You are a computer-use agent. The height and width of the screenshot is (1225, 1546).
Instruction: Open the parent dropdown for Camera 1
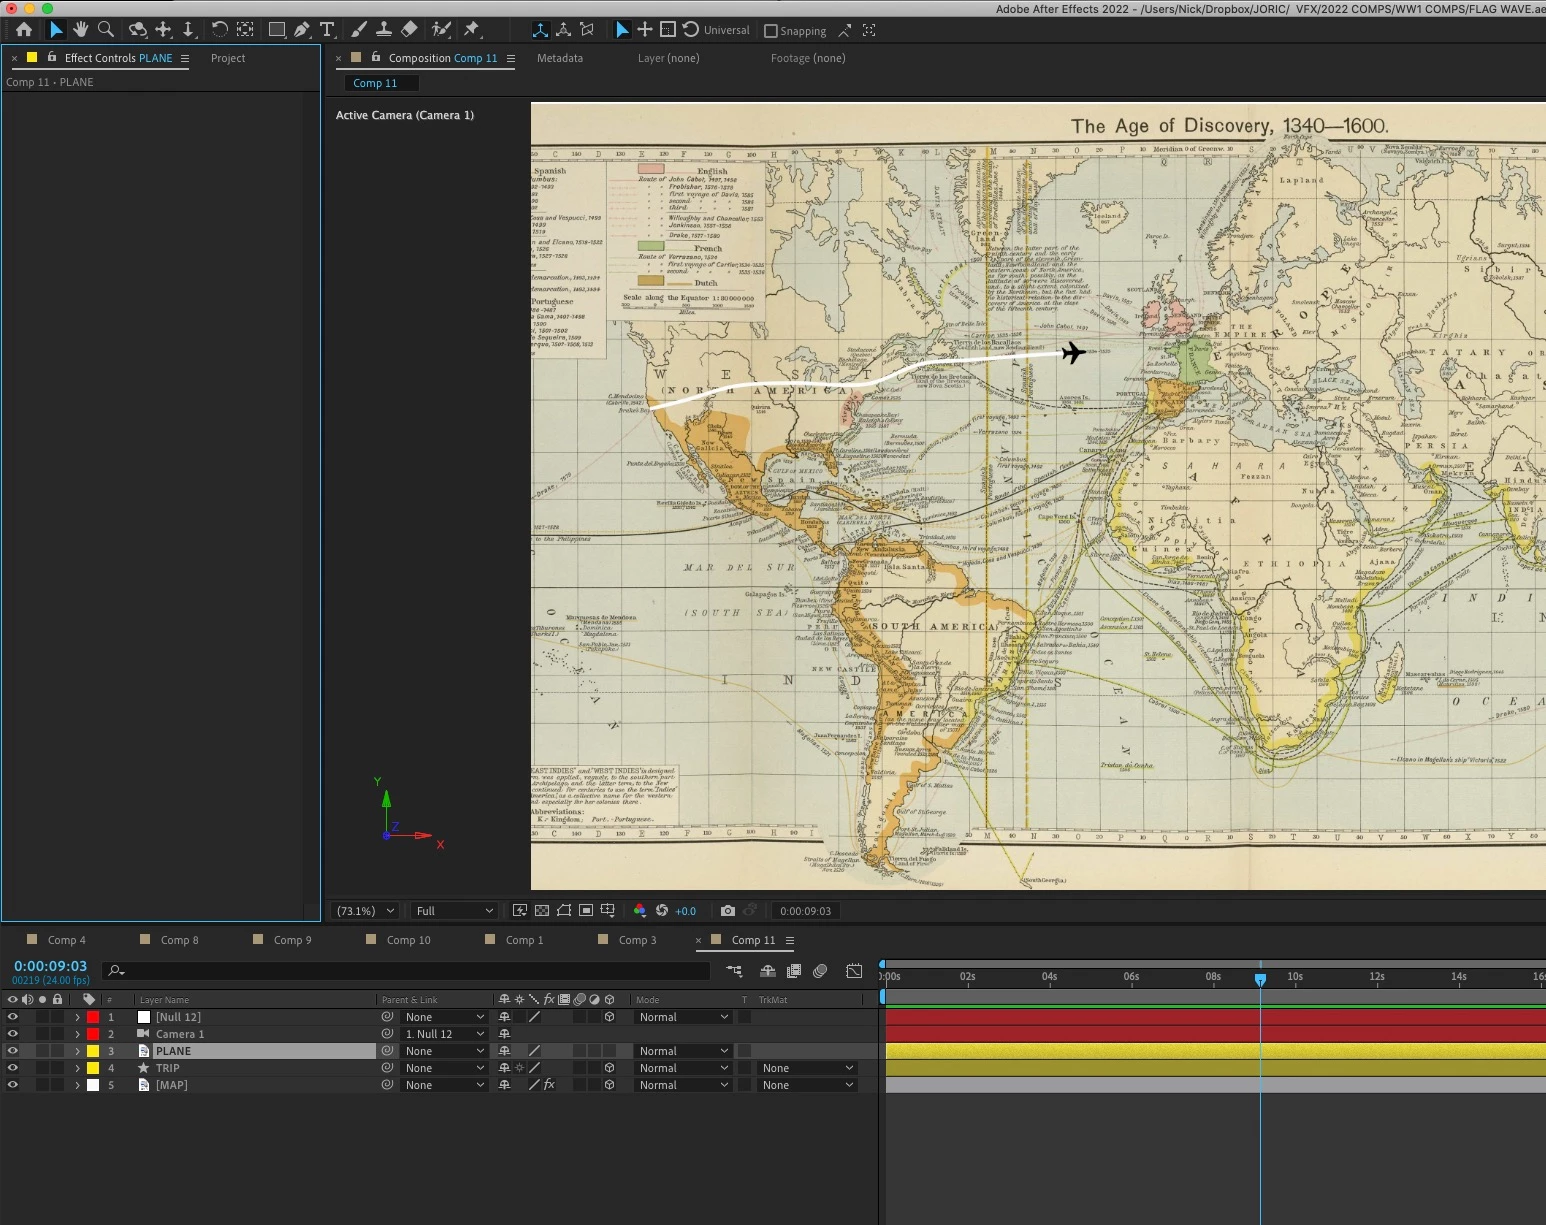(444, 1034)
